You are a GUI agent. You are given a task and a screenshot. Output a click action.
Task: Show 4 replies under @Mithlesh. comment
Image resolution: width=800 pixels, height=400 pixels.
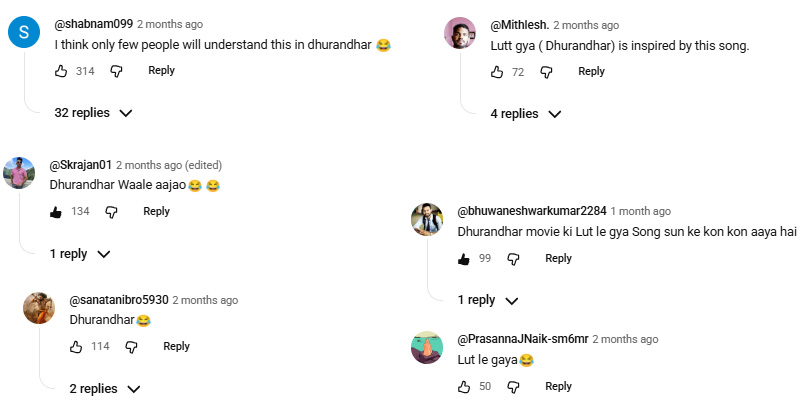click(525, 114)
